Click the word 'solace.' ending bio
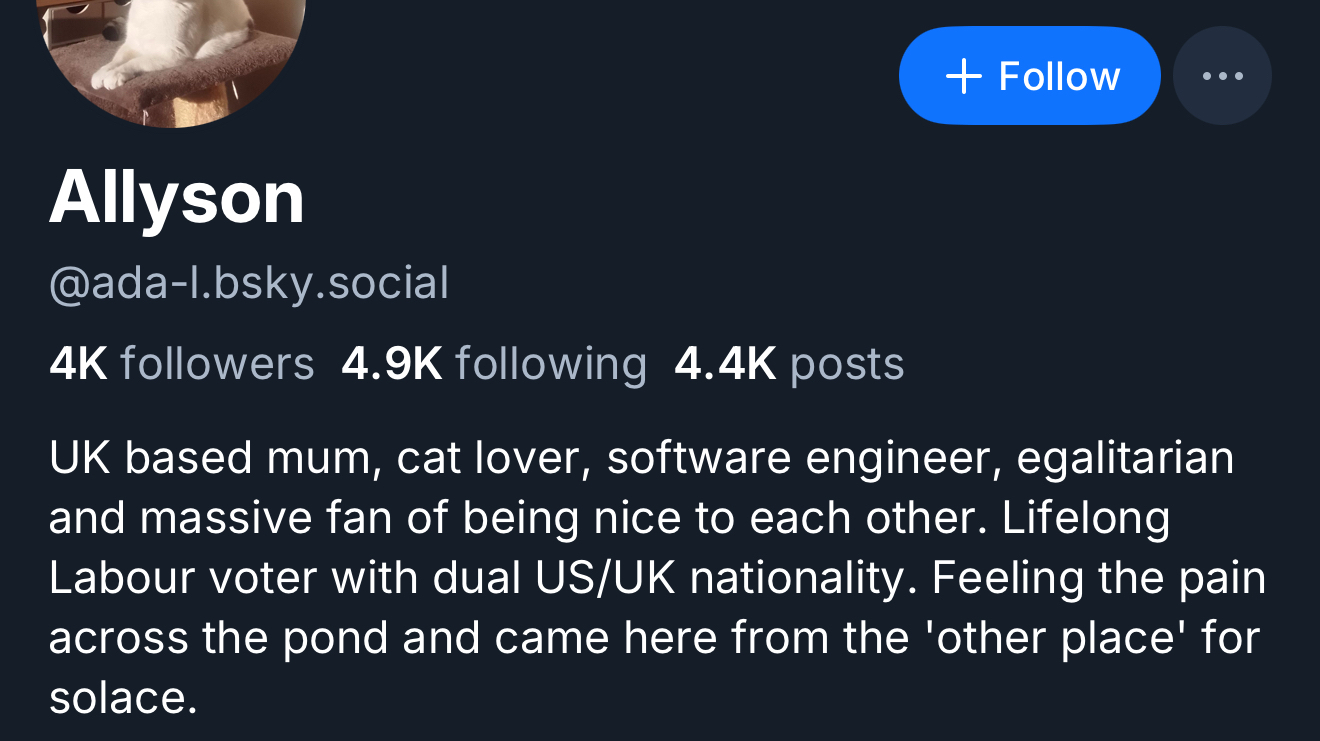The image size is (1320, 741). click(122, 698)
